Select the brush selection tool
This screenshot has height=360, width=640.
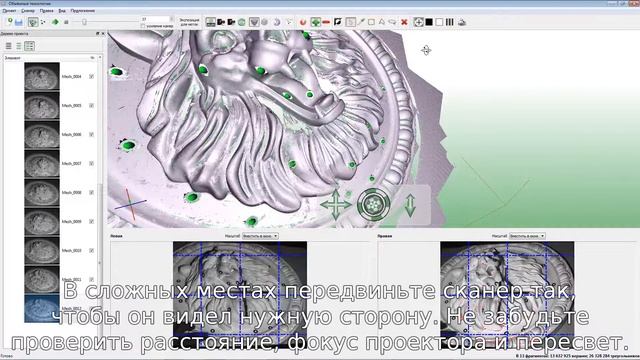tap(361, 22)
